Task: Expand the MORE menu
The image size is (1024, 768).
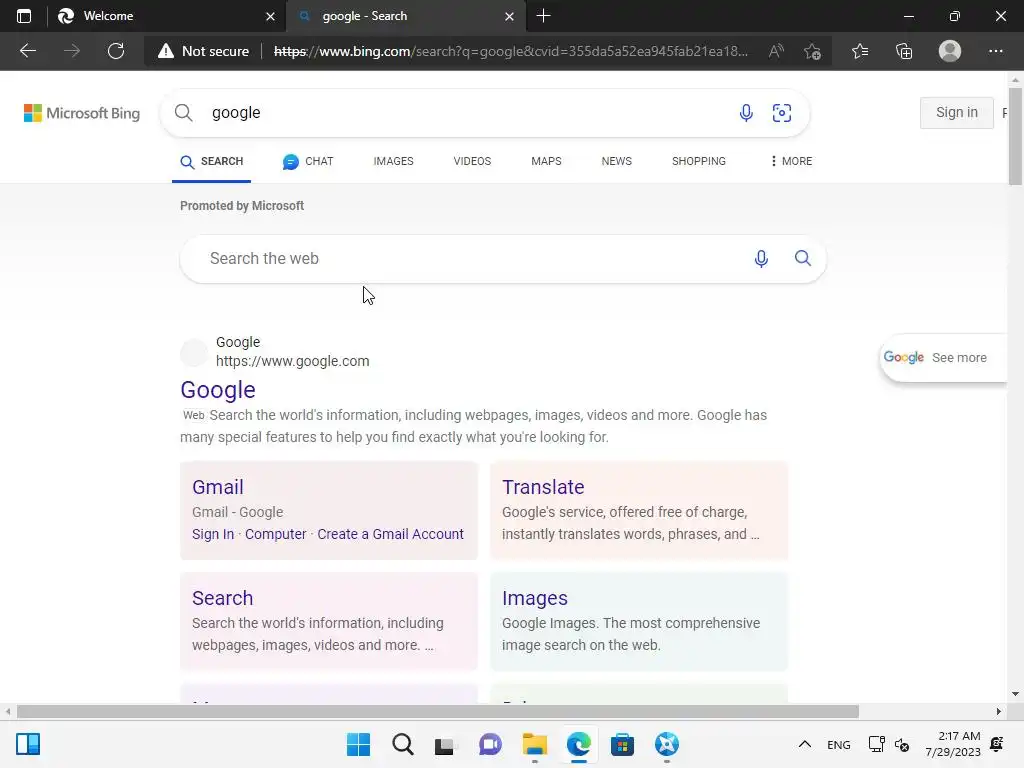Action: coord(792,161)
